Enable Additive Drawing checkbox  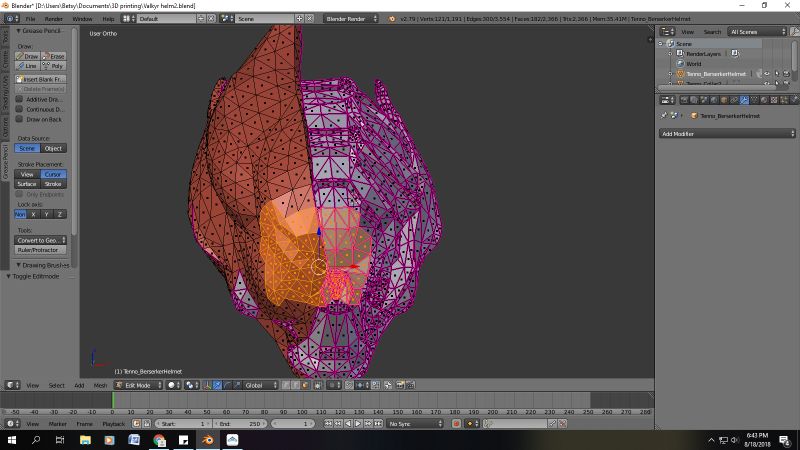click(x=19, y=99)
